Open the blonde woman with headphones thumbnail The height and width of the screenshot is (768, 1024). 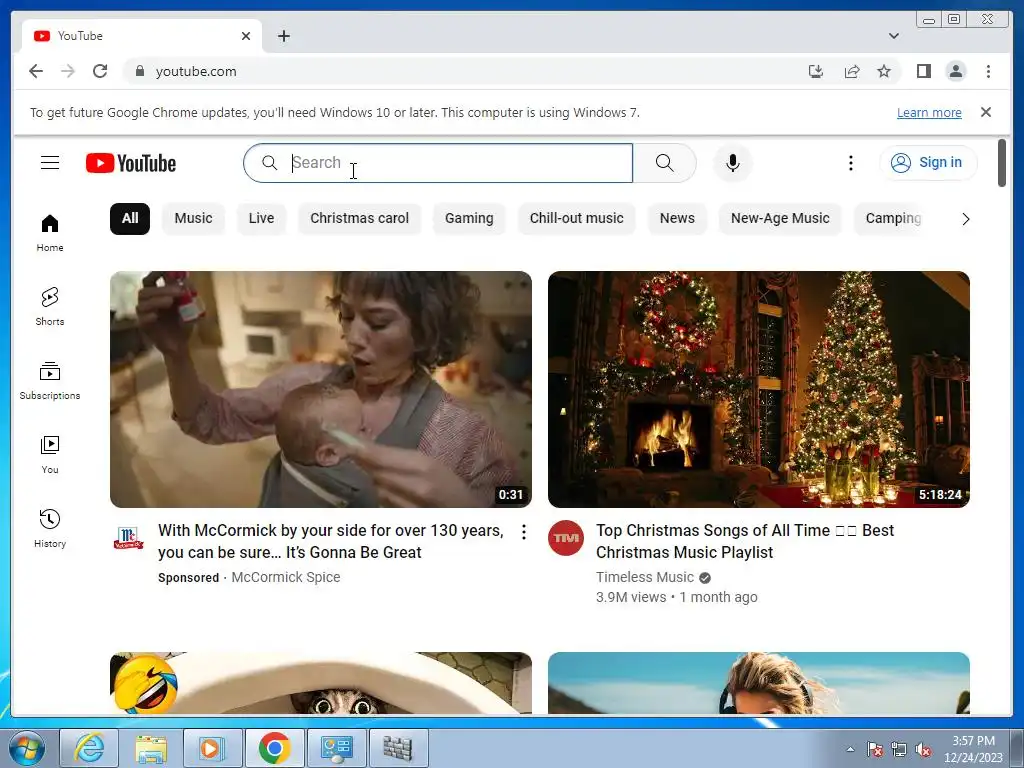point(759,683)
